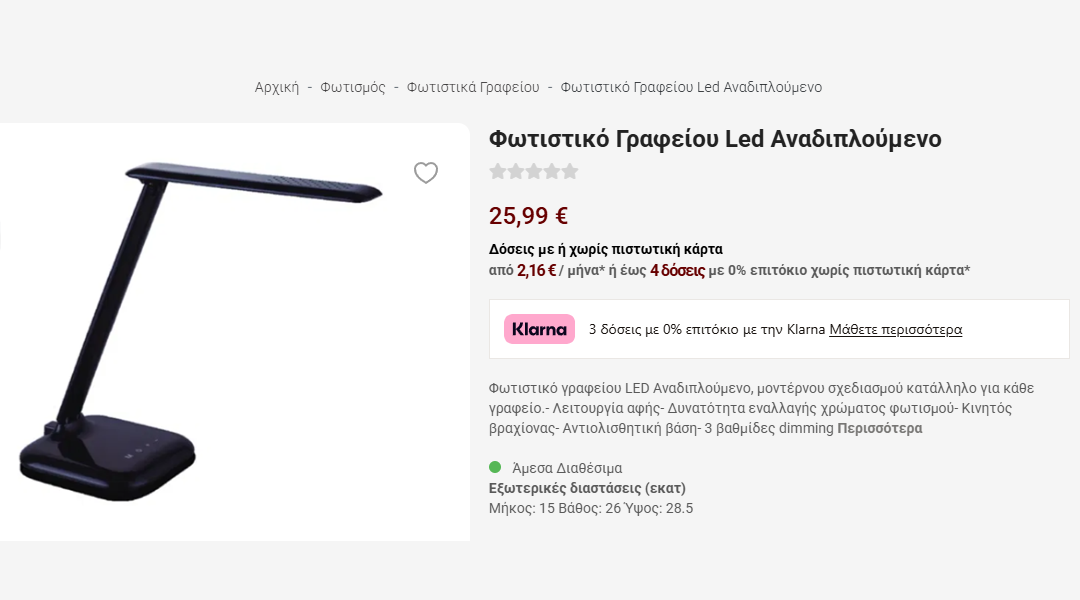1080x600 pixels.
Task: Click the 4 δόσεις installments text
Action: point(677,270)
